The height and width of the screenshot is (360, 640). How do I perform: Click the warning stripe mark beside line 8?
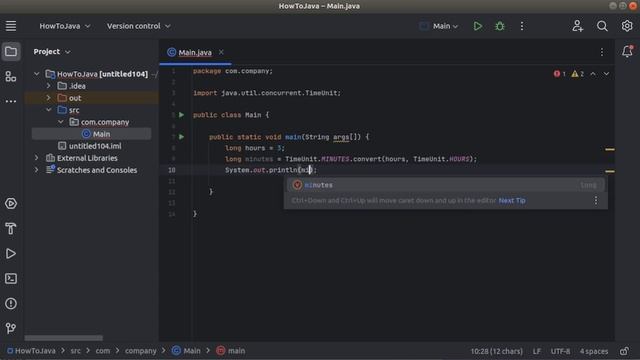pos(610,149)
